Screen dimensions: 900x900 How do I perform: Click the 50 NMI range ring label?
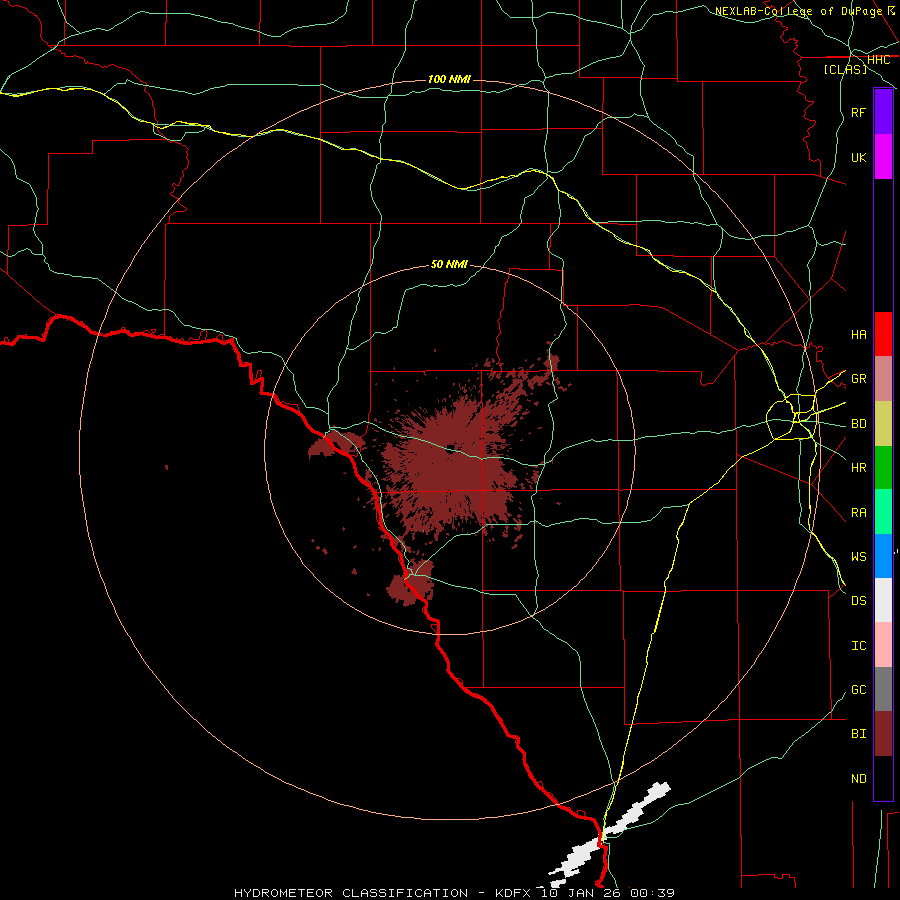(x=449, y=264)
